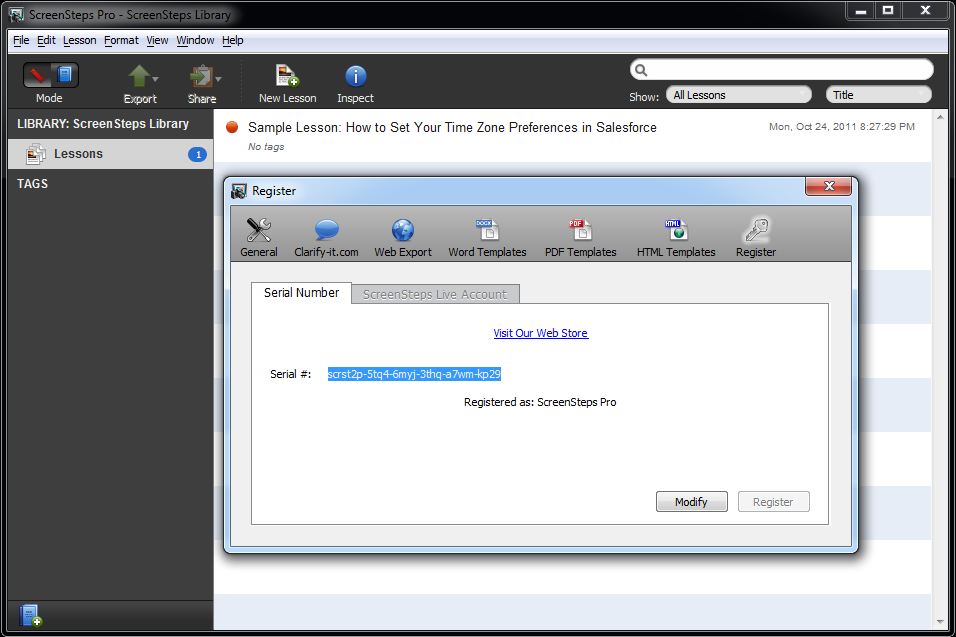Image resolution: width=956 pixels, height=637 pixels.
Task: Switch to edit mode with the pencil icon
Action: (37, 75)
